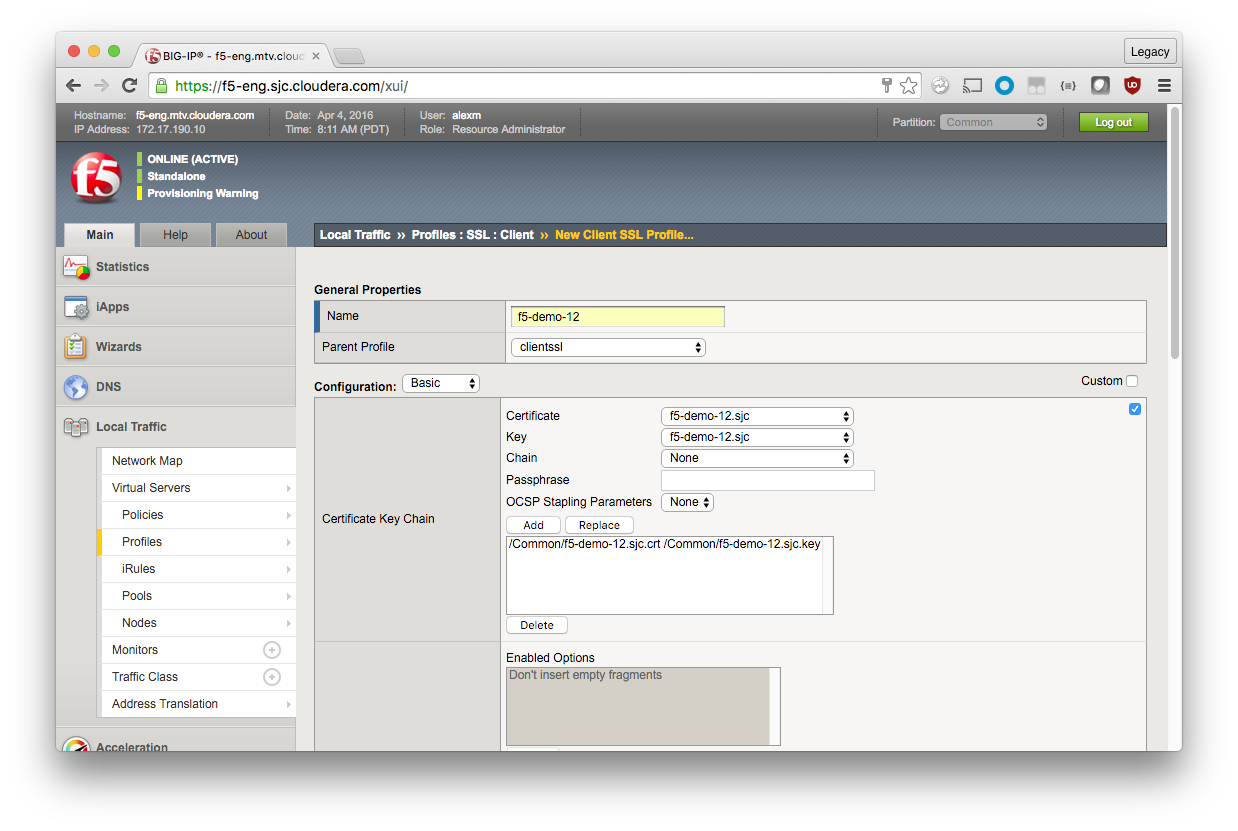Click the Local Traffic icon
1238x831 pixels.
tap(76, 427)
